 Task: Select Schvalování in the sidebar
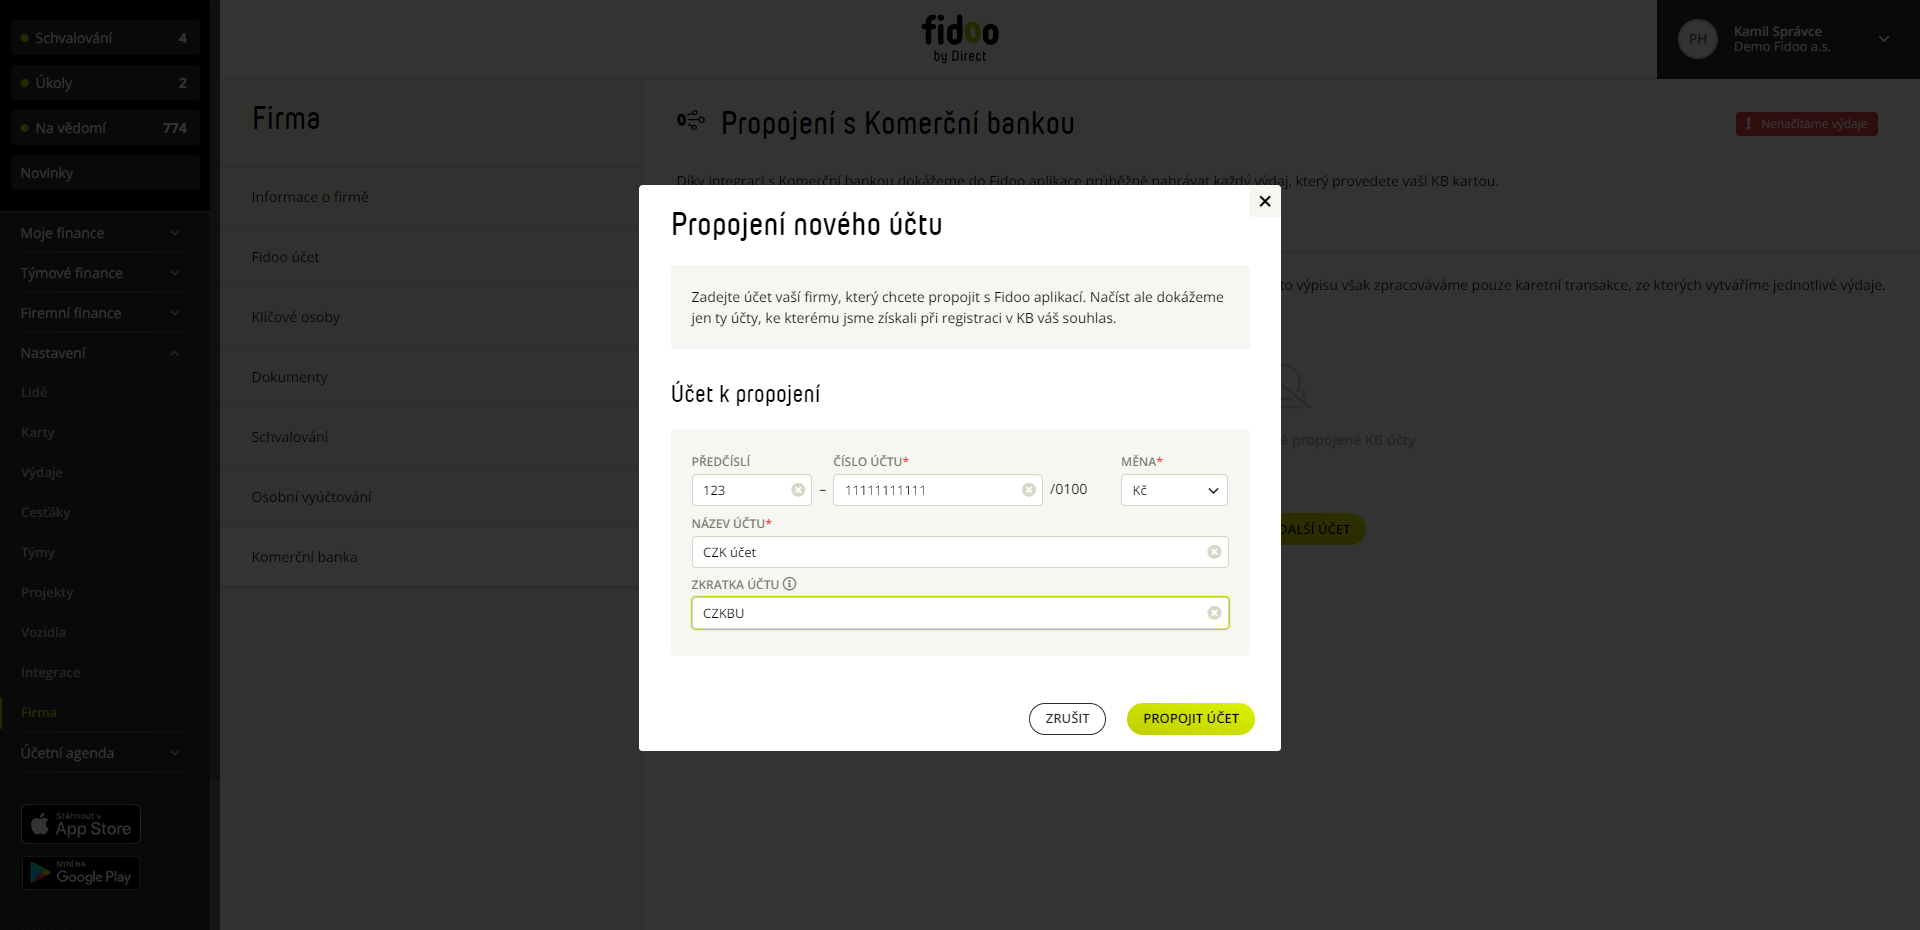[105, 38]
